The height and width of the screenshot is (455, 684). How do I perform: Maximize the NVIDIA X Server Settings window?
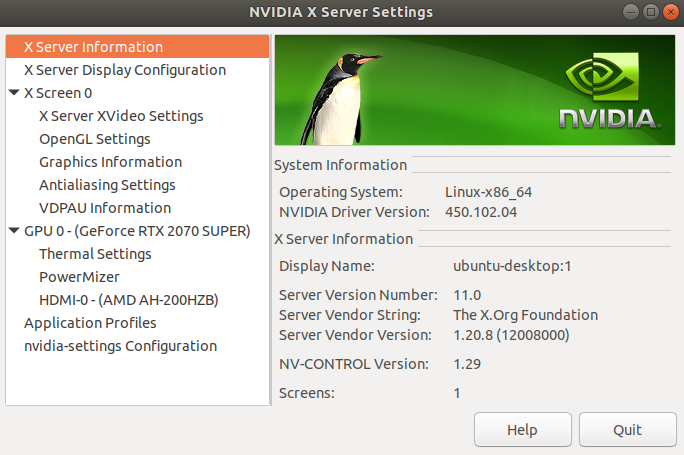(651, 12)
